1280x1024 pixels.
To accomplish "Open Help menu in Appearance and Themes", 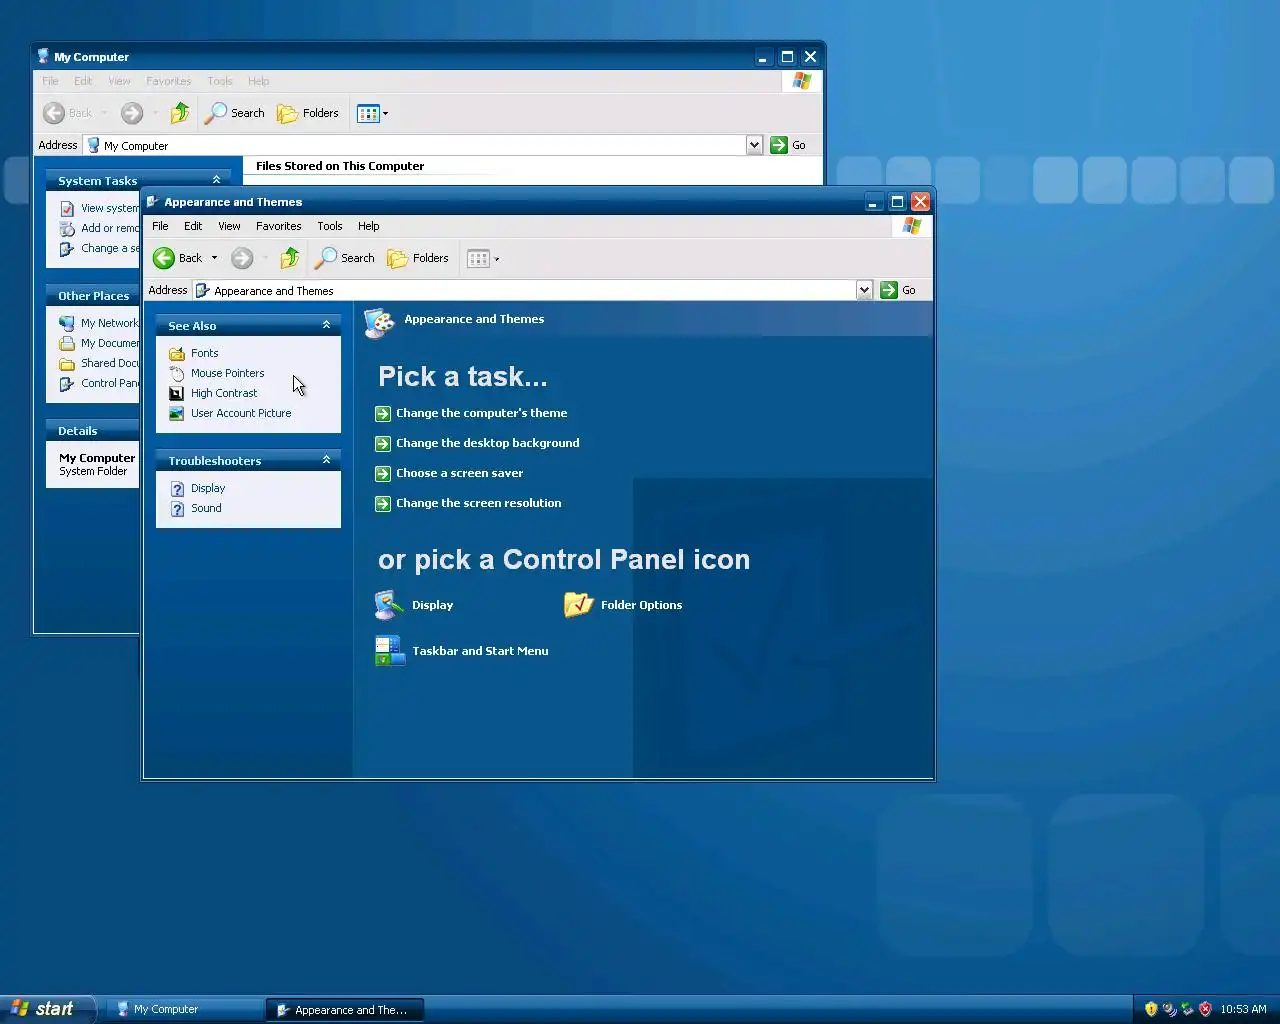I will pyautogui.click(x=369, y=226).
